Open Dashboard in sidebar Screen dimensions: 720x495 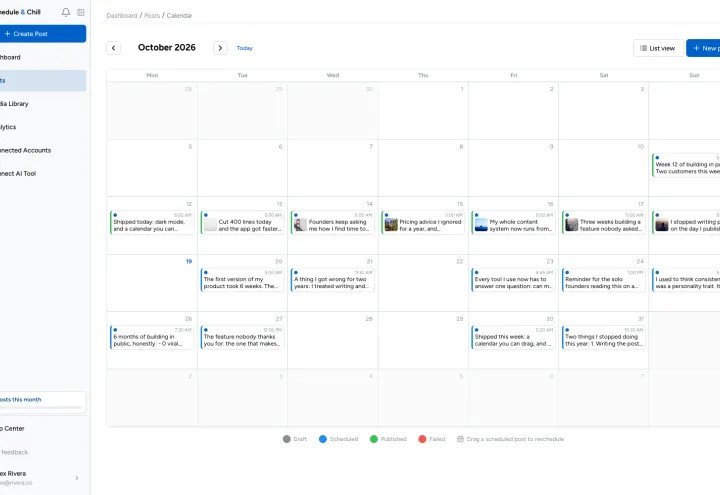42,57
